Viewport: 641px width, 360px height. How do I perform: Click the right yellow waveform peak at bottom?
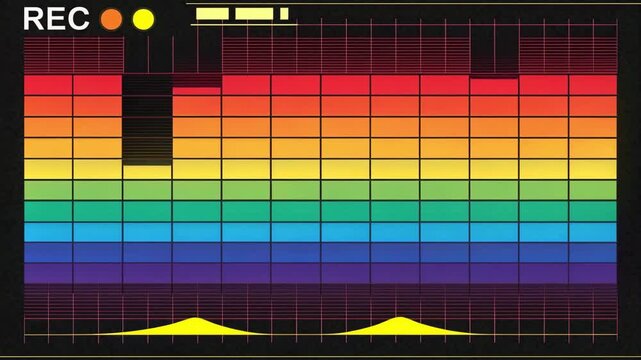pyautogui.click(x=399, y=326)
